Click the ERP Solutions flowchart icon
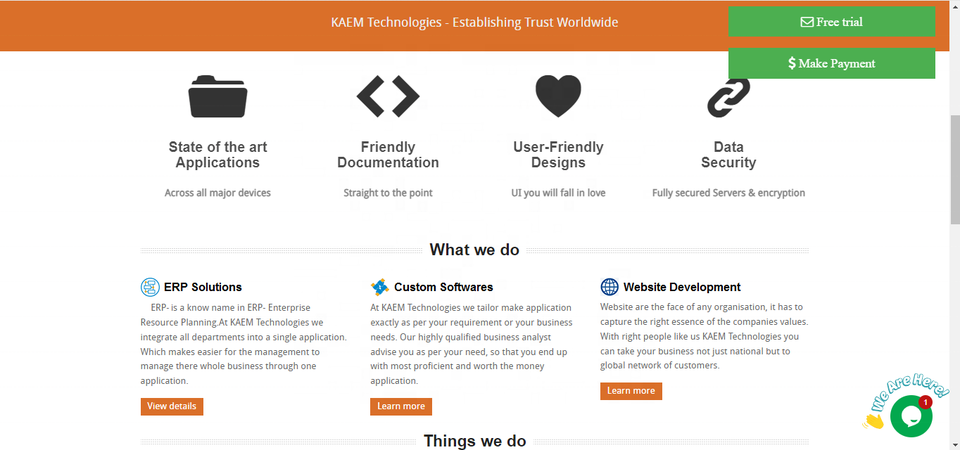Image resolution: width=960 pixels, height=450 pixels. click(x=150, y=287)
